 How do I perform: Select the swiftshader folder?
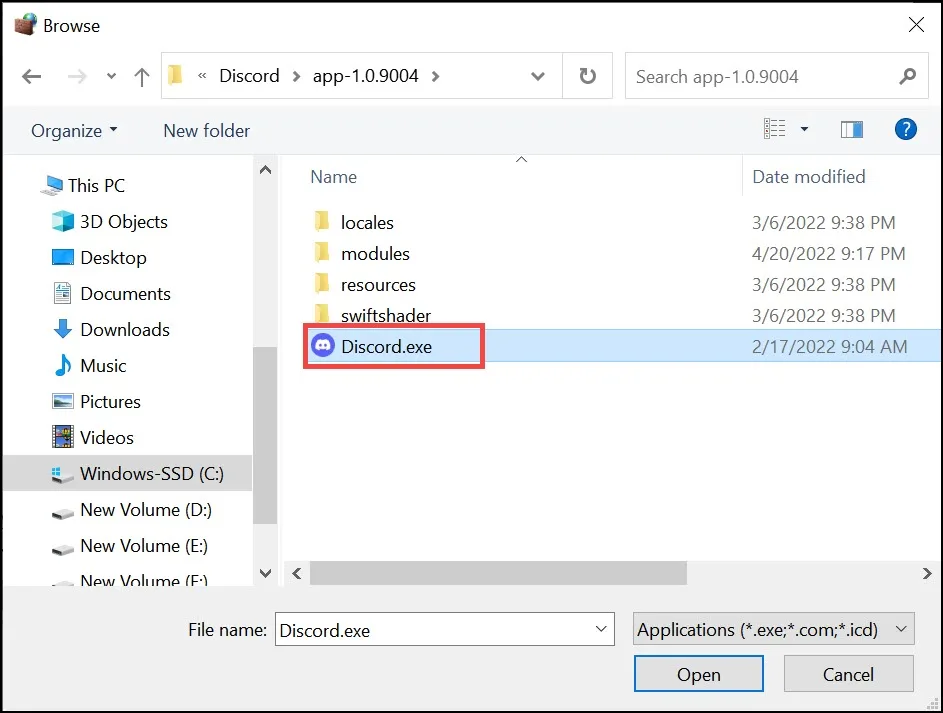tap(385, 316)
